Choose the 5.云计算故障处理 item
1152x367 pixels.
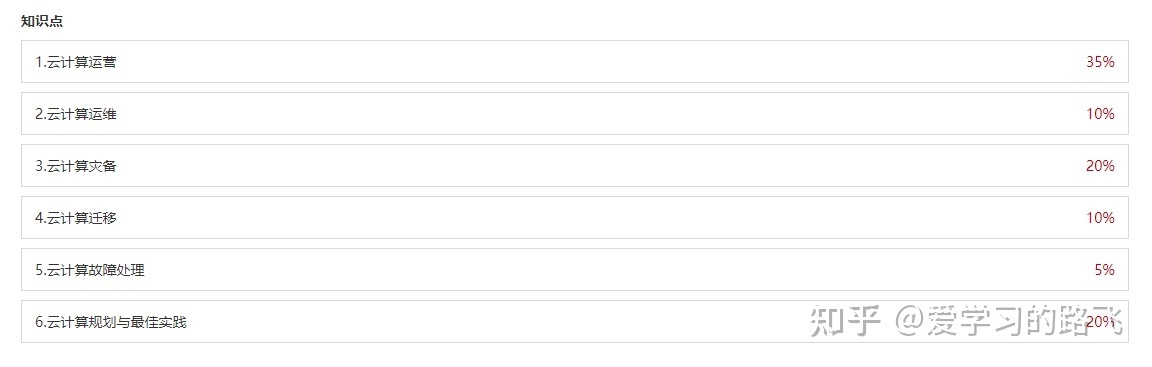[90, 270]
